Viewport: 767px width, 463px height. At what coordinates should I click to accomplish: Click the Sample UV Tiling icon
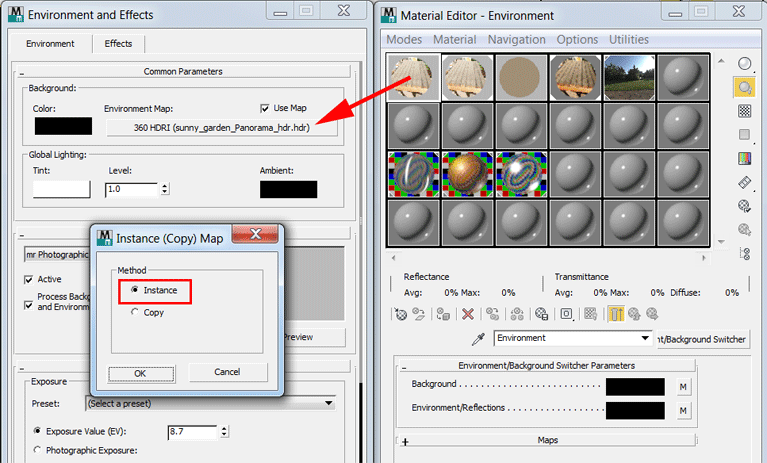(744, 134)
